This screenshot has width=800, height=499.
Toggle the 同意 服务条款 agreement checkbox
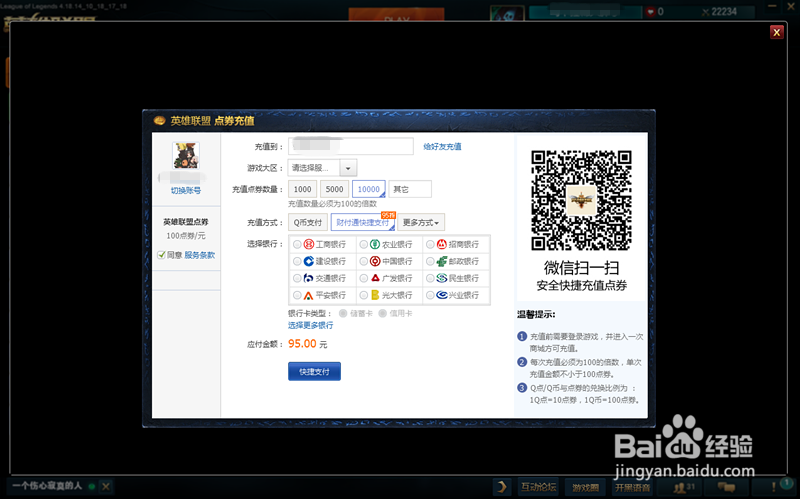point(161,255)
